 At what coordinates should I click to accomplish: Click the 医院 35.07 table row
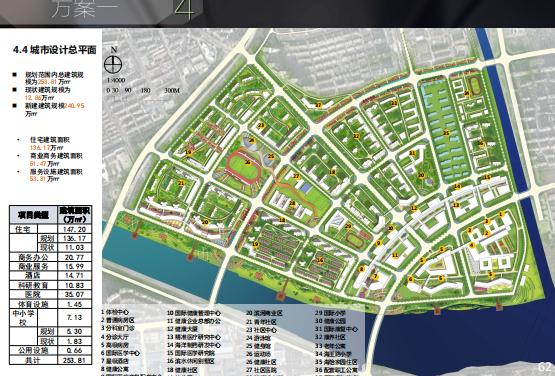[51, 295]
